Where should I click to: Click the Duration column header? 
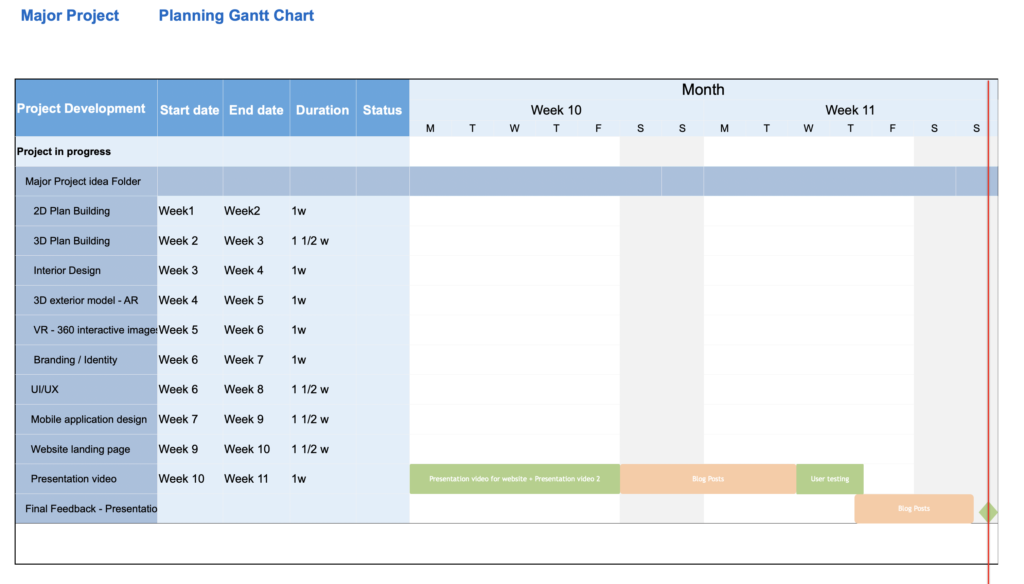point(323,110)
